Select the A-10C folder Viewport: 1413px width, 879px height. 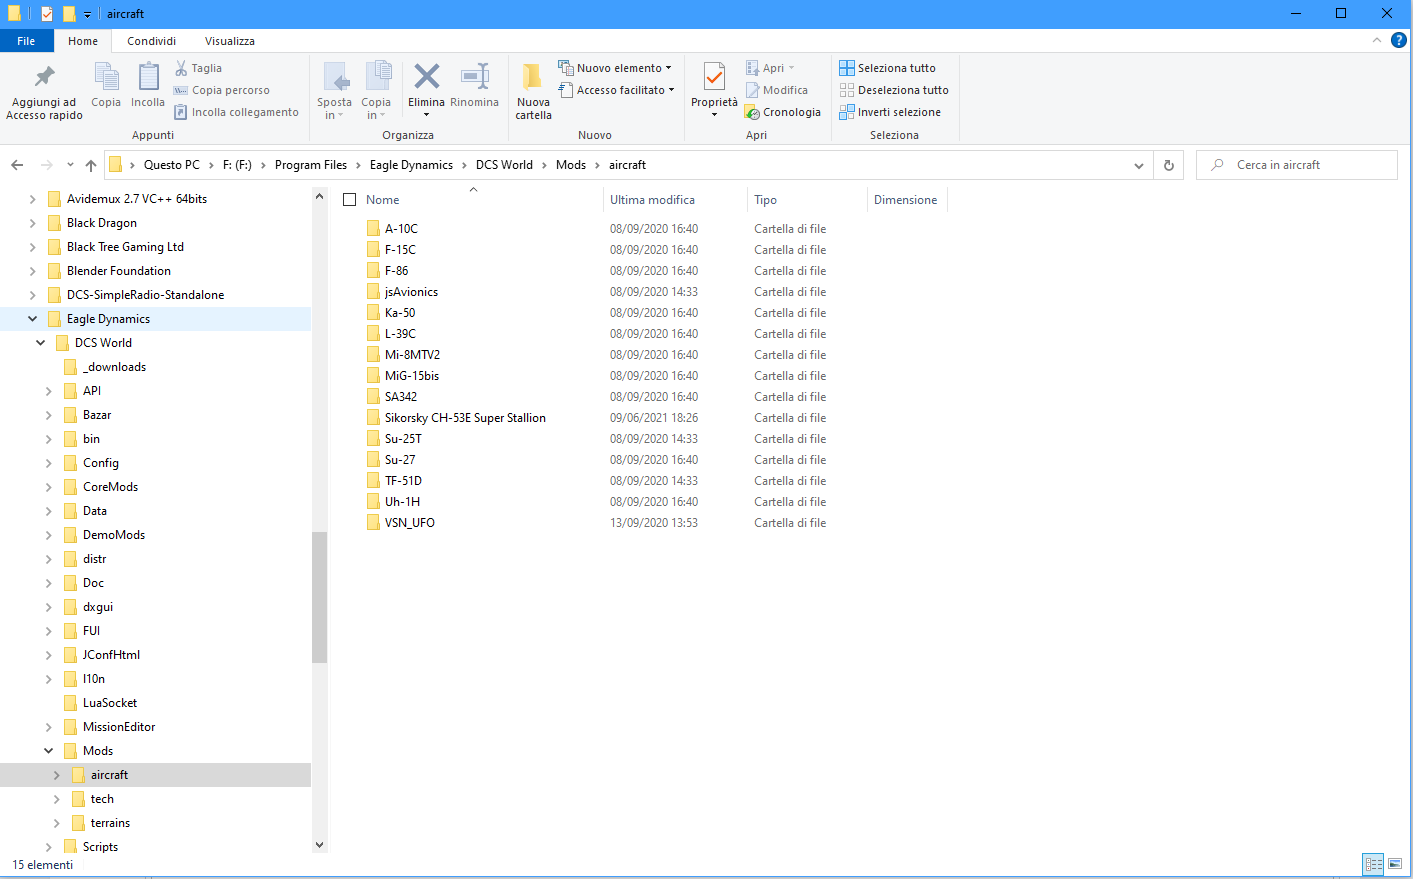pyautogui.click(x=401, y=229)
